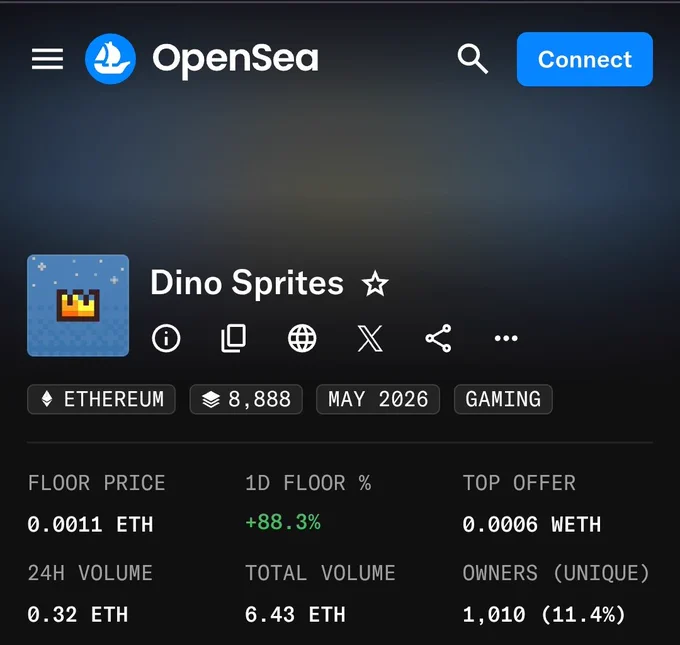Click the total volume 6.43 ETH value

tap(295, 615)
